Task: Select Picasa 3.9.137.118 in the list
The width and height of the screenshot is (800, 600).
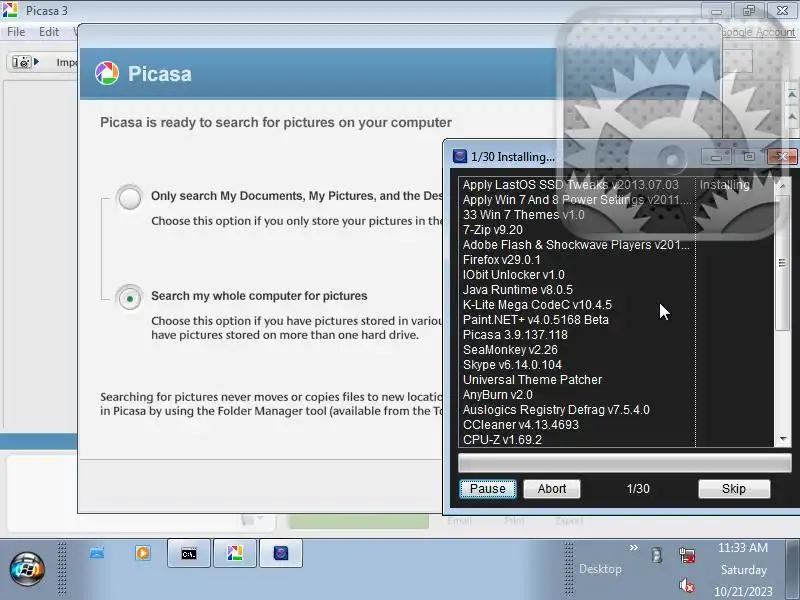Action: 515,335
